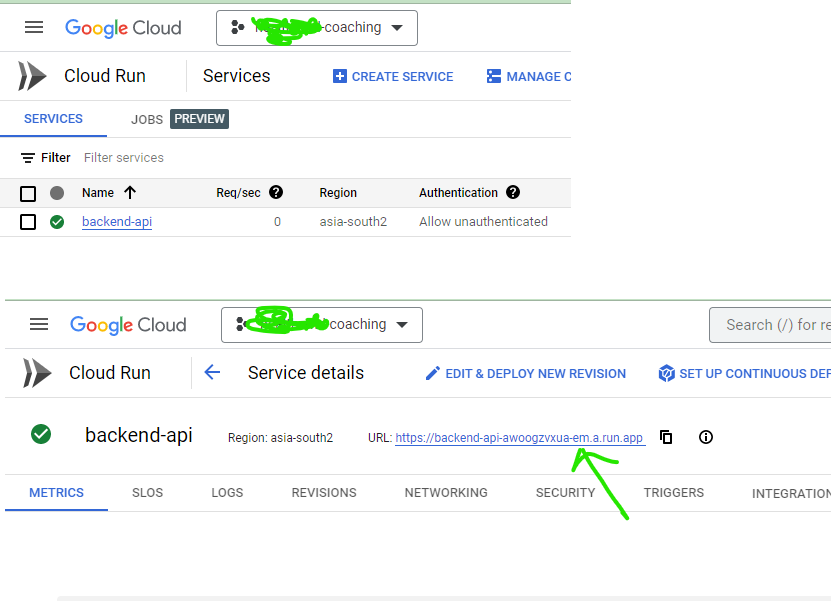Click the Region: asia-south2 label on Service details
This screenshot has height=602, width=840.
click(x=280, y=438)
